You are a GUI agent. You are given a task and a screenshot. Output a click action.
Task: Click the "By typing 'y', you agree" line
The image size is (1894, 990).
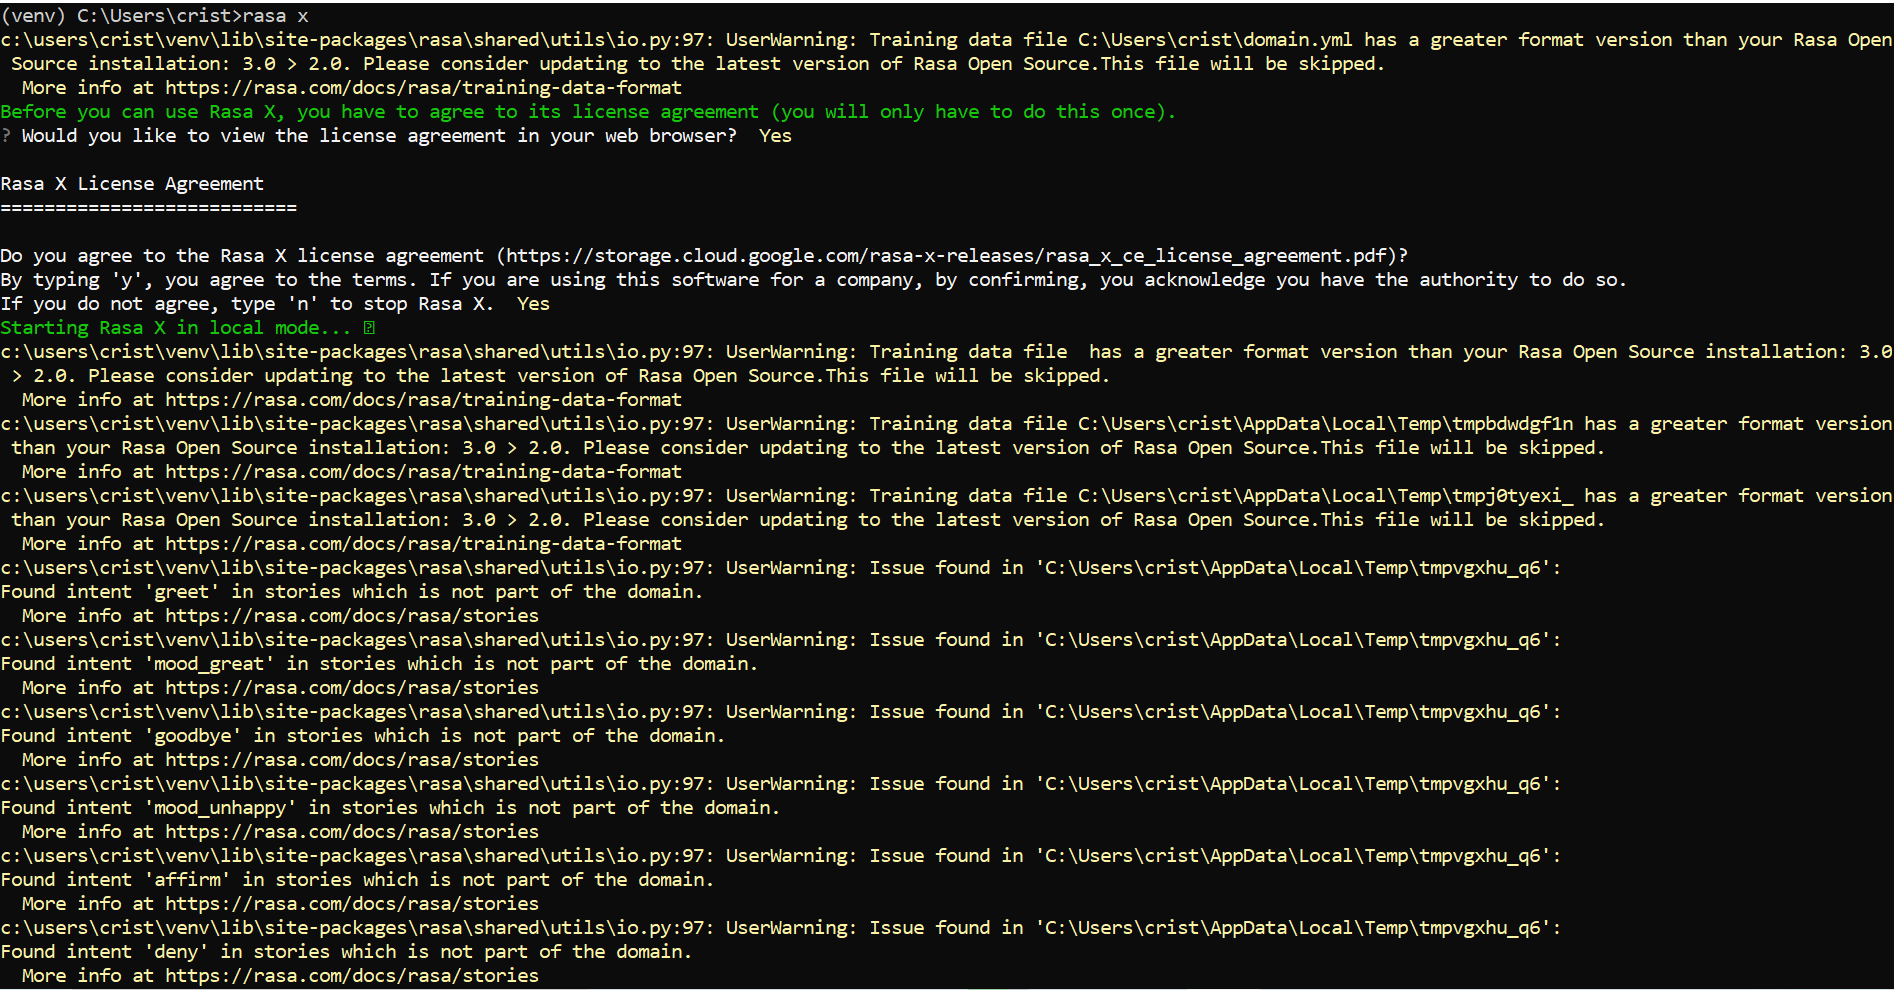(x=814, y=280)
